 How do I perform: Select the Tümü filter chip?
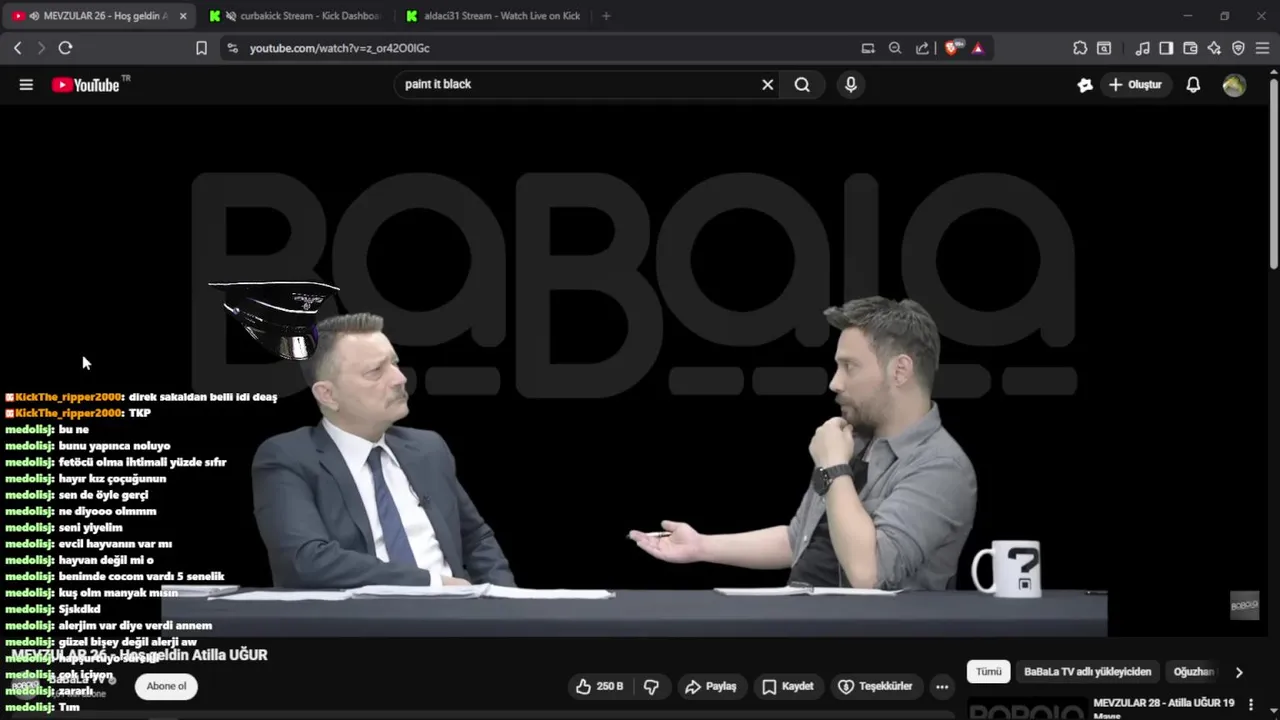[988, 672]
